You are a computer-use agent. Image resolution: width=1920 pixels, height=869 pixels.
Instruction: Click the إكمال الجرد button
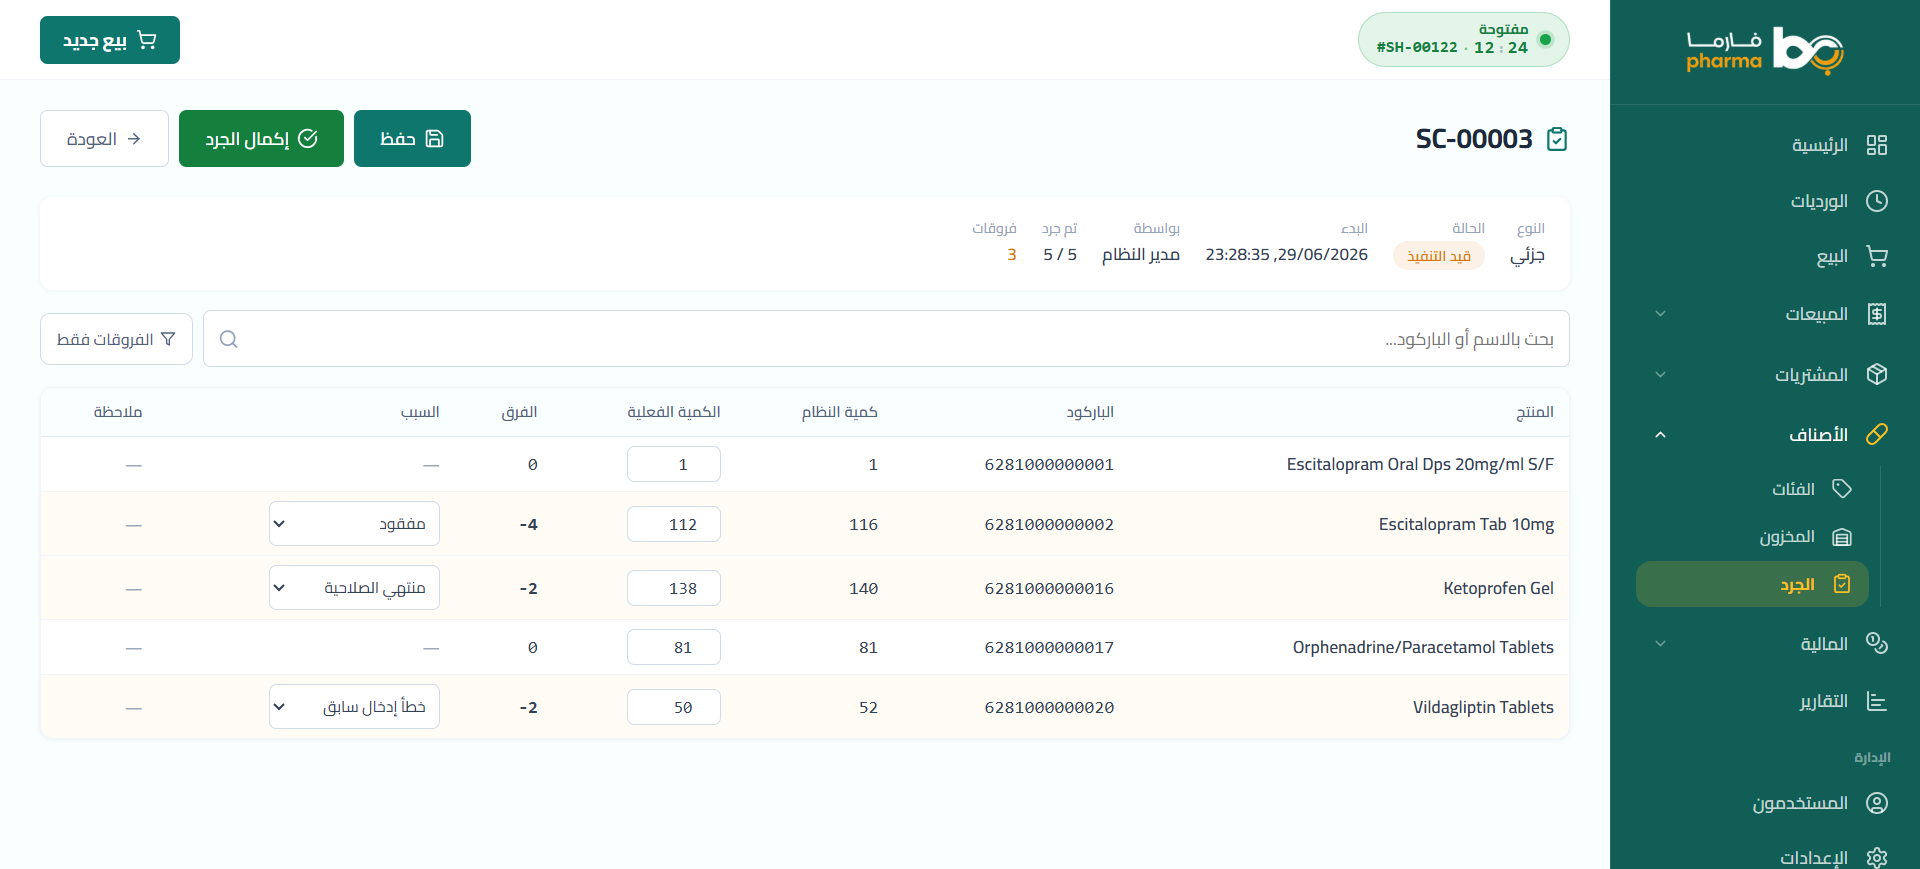coord(261,138)
